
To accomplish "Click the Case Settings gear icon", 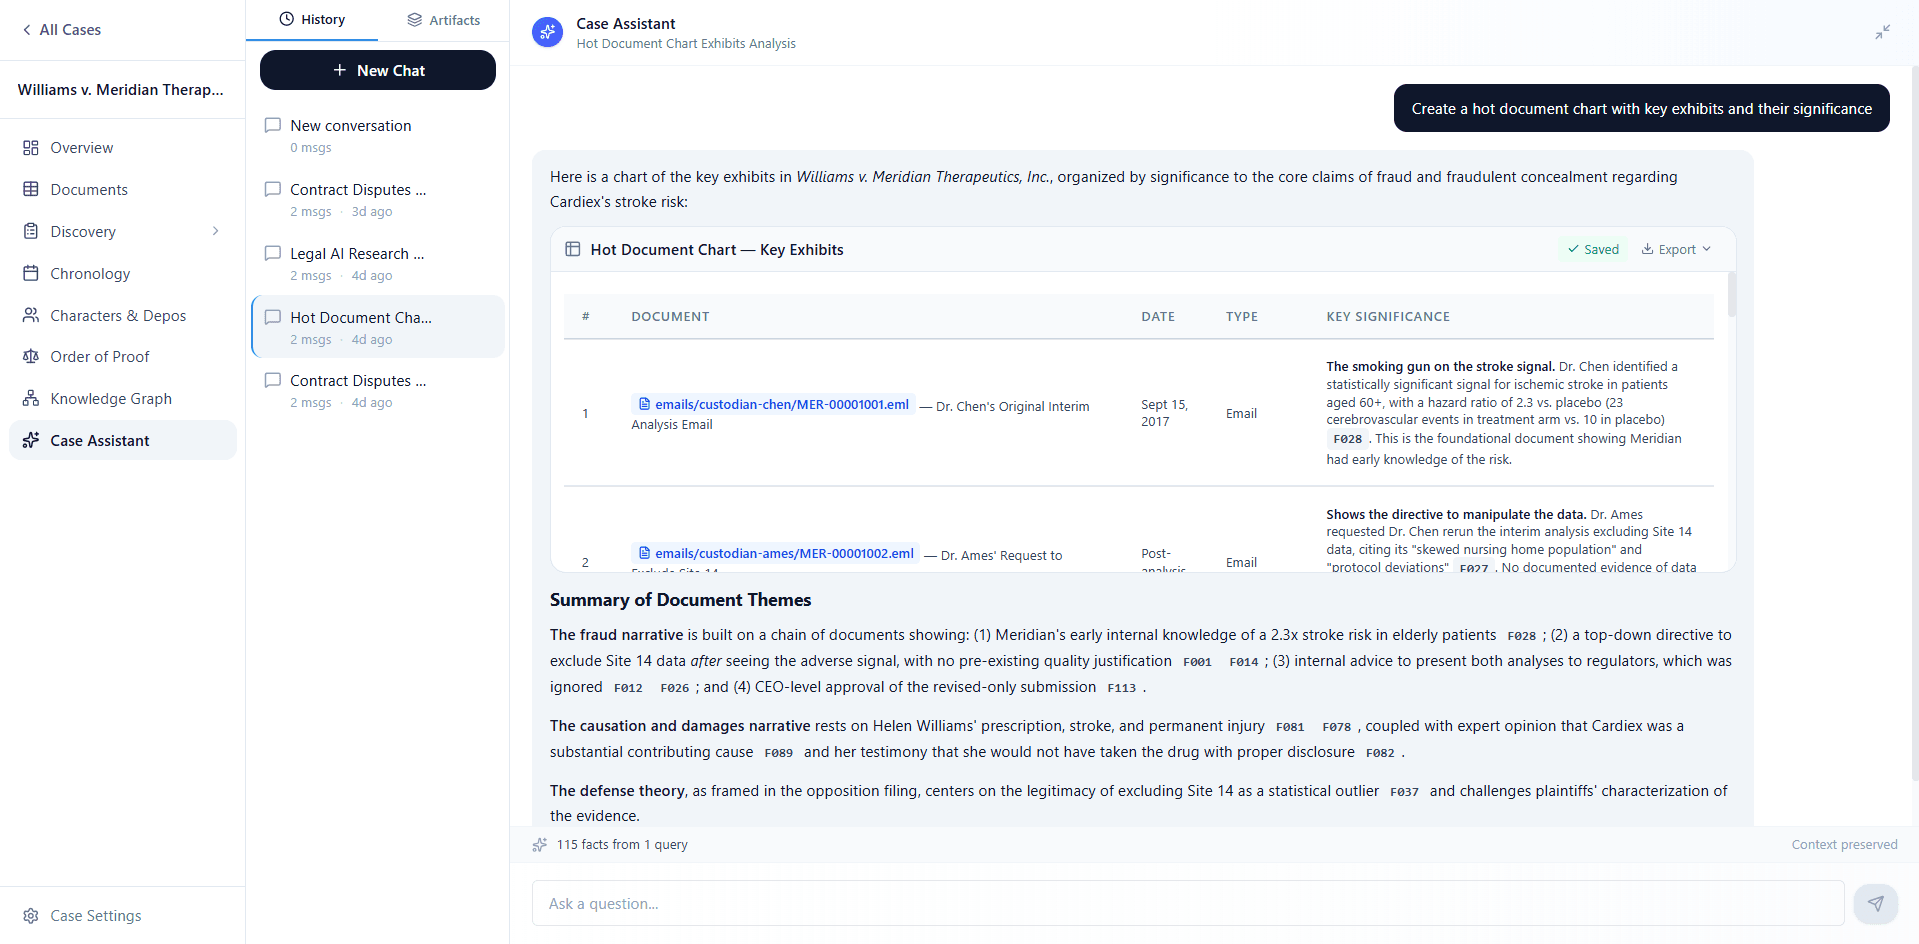I will click(x=31, y=915).
